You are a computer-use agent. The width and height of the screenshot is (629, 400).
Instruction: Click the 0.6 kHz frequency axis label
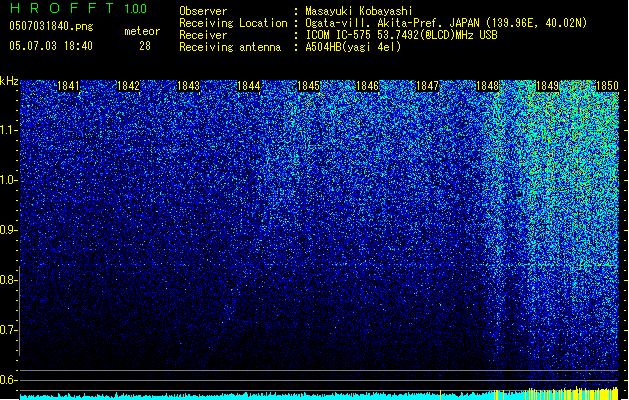click(x=9, y=380)
